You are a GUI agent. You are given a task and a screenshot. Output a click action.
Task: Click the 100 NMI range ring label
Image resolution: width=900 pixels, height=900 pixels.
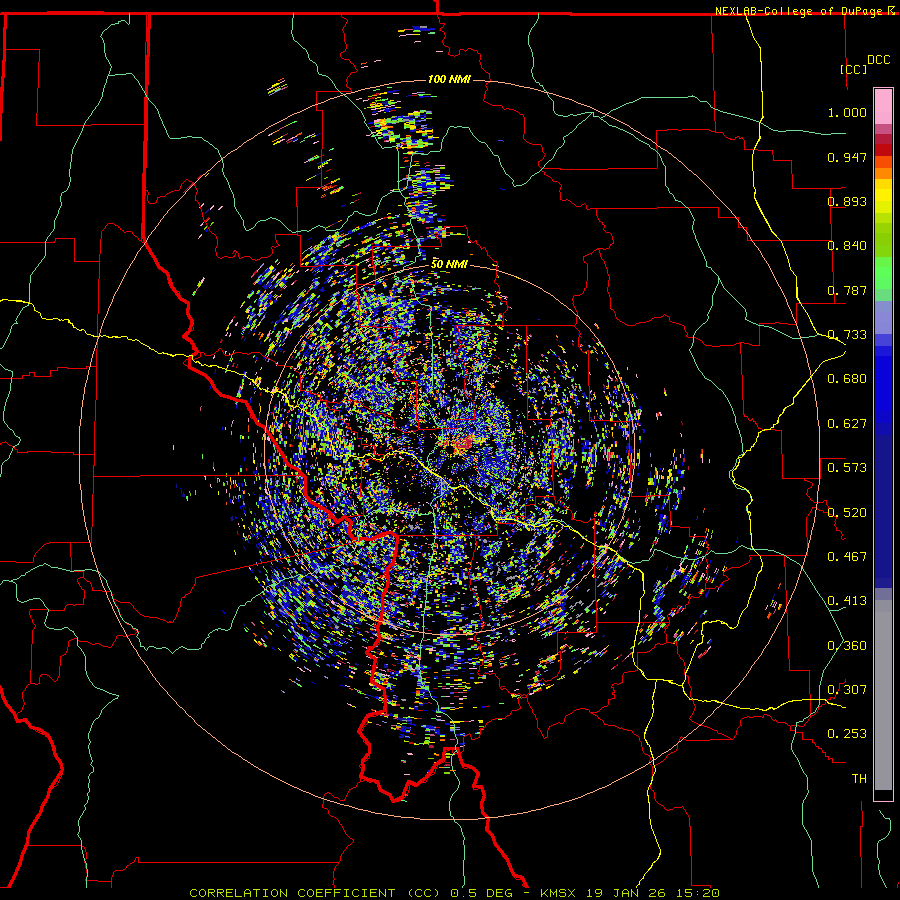pyautogui.click(x=449, y=79)
